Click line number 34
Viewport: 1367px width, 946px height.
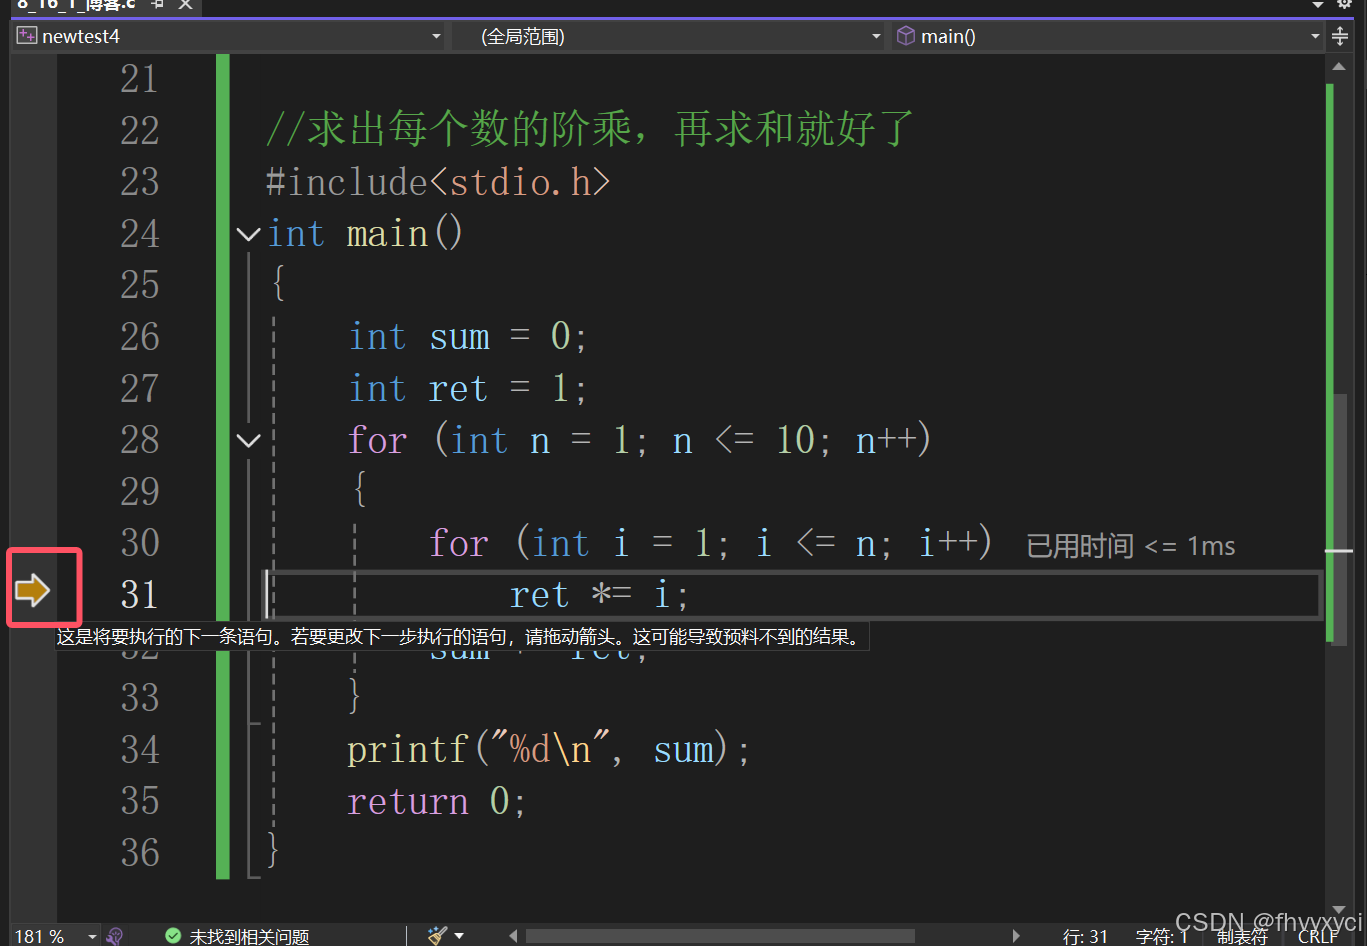coord(139,750)
